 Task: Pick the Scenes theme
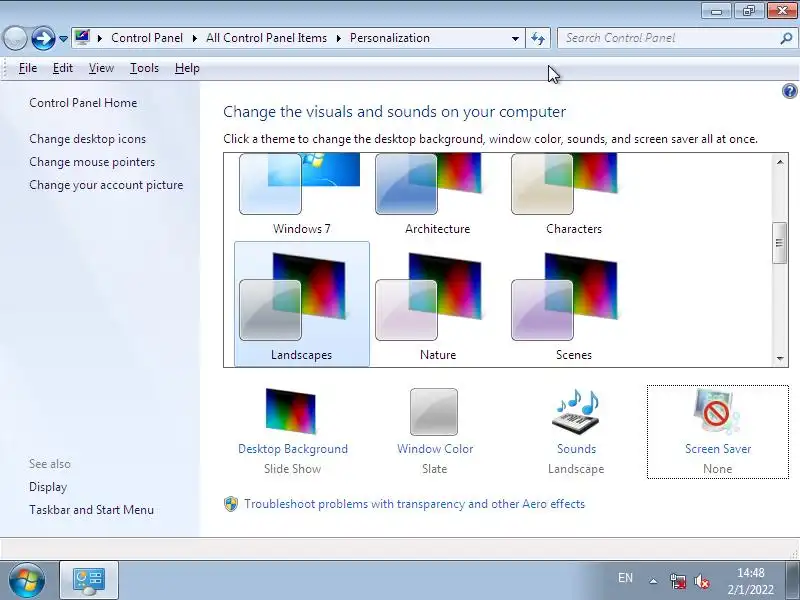573,304
